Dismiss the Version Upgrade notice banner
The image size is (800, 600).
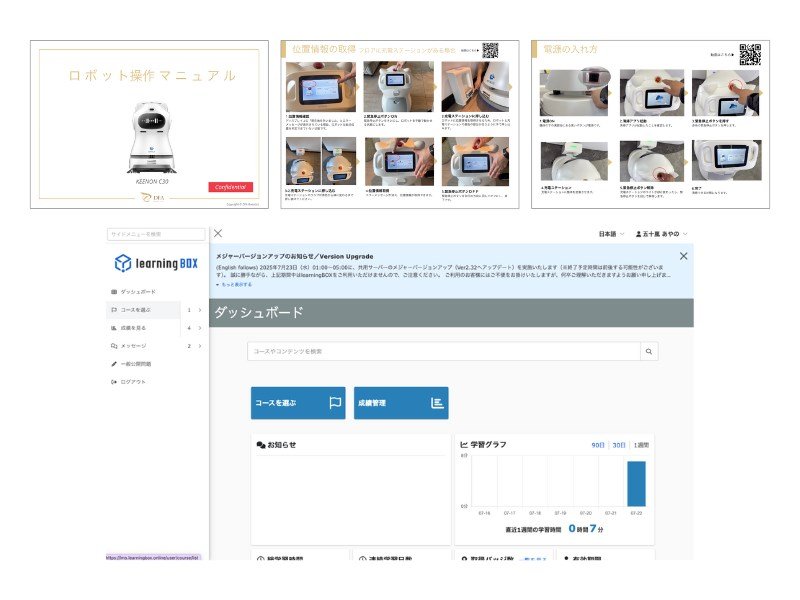[x=682, y=256]
